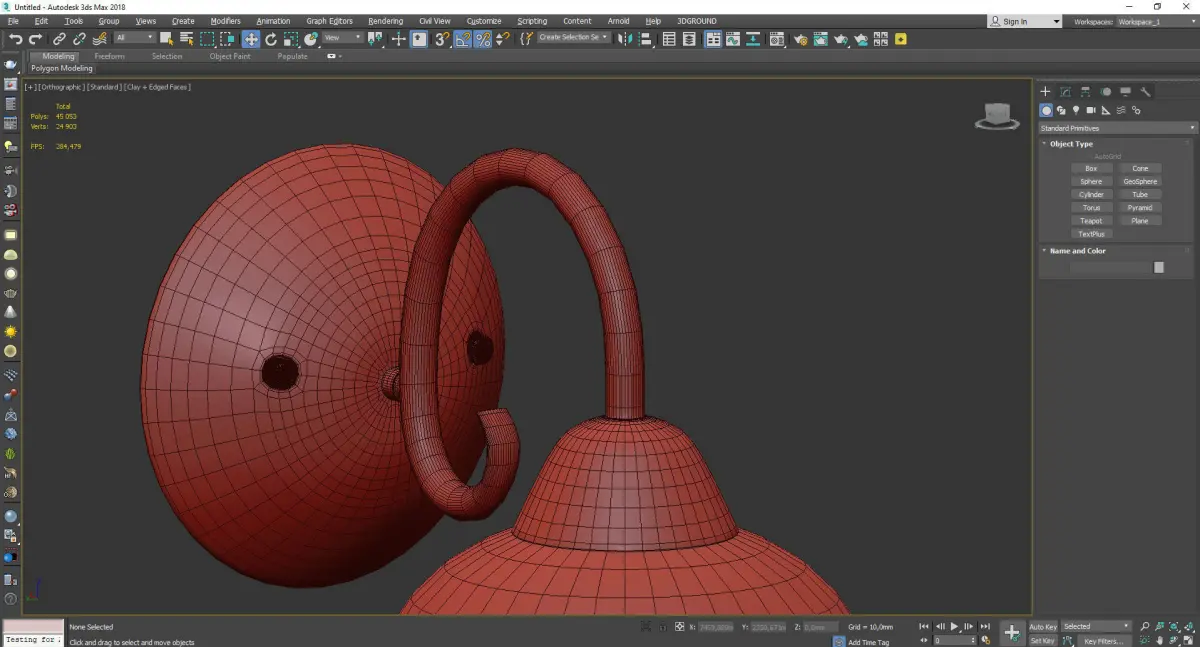Select the Select and Move tool
This screenshot has width=1200, height=647.
click(x=250, y=39)
